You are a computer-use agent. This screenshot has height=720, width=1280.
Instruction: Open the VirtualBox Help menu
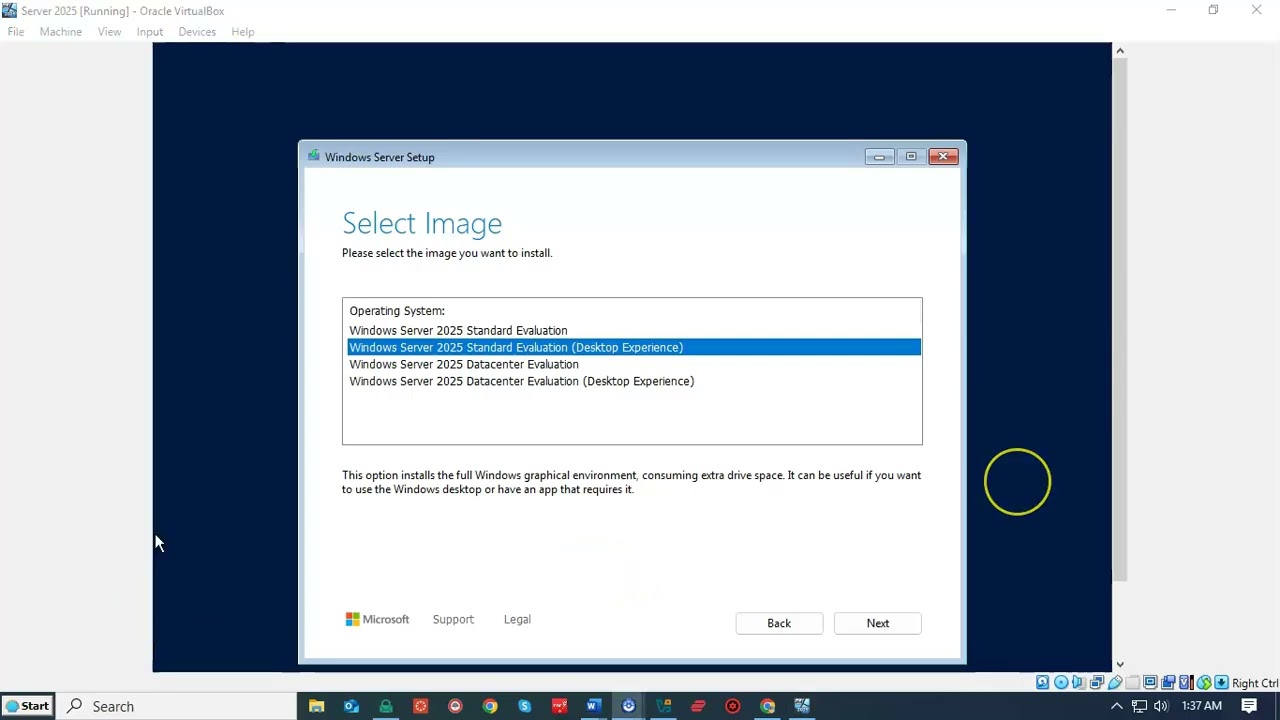243,32
